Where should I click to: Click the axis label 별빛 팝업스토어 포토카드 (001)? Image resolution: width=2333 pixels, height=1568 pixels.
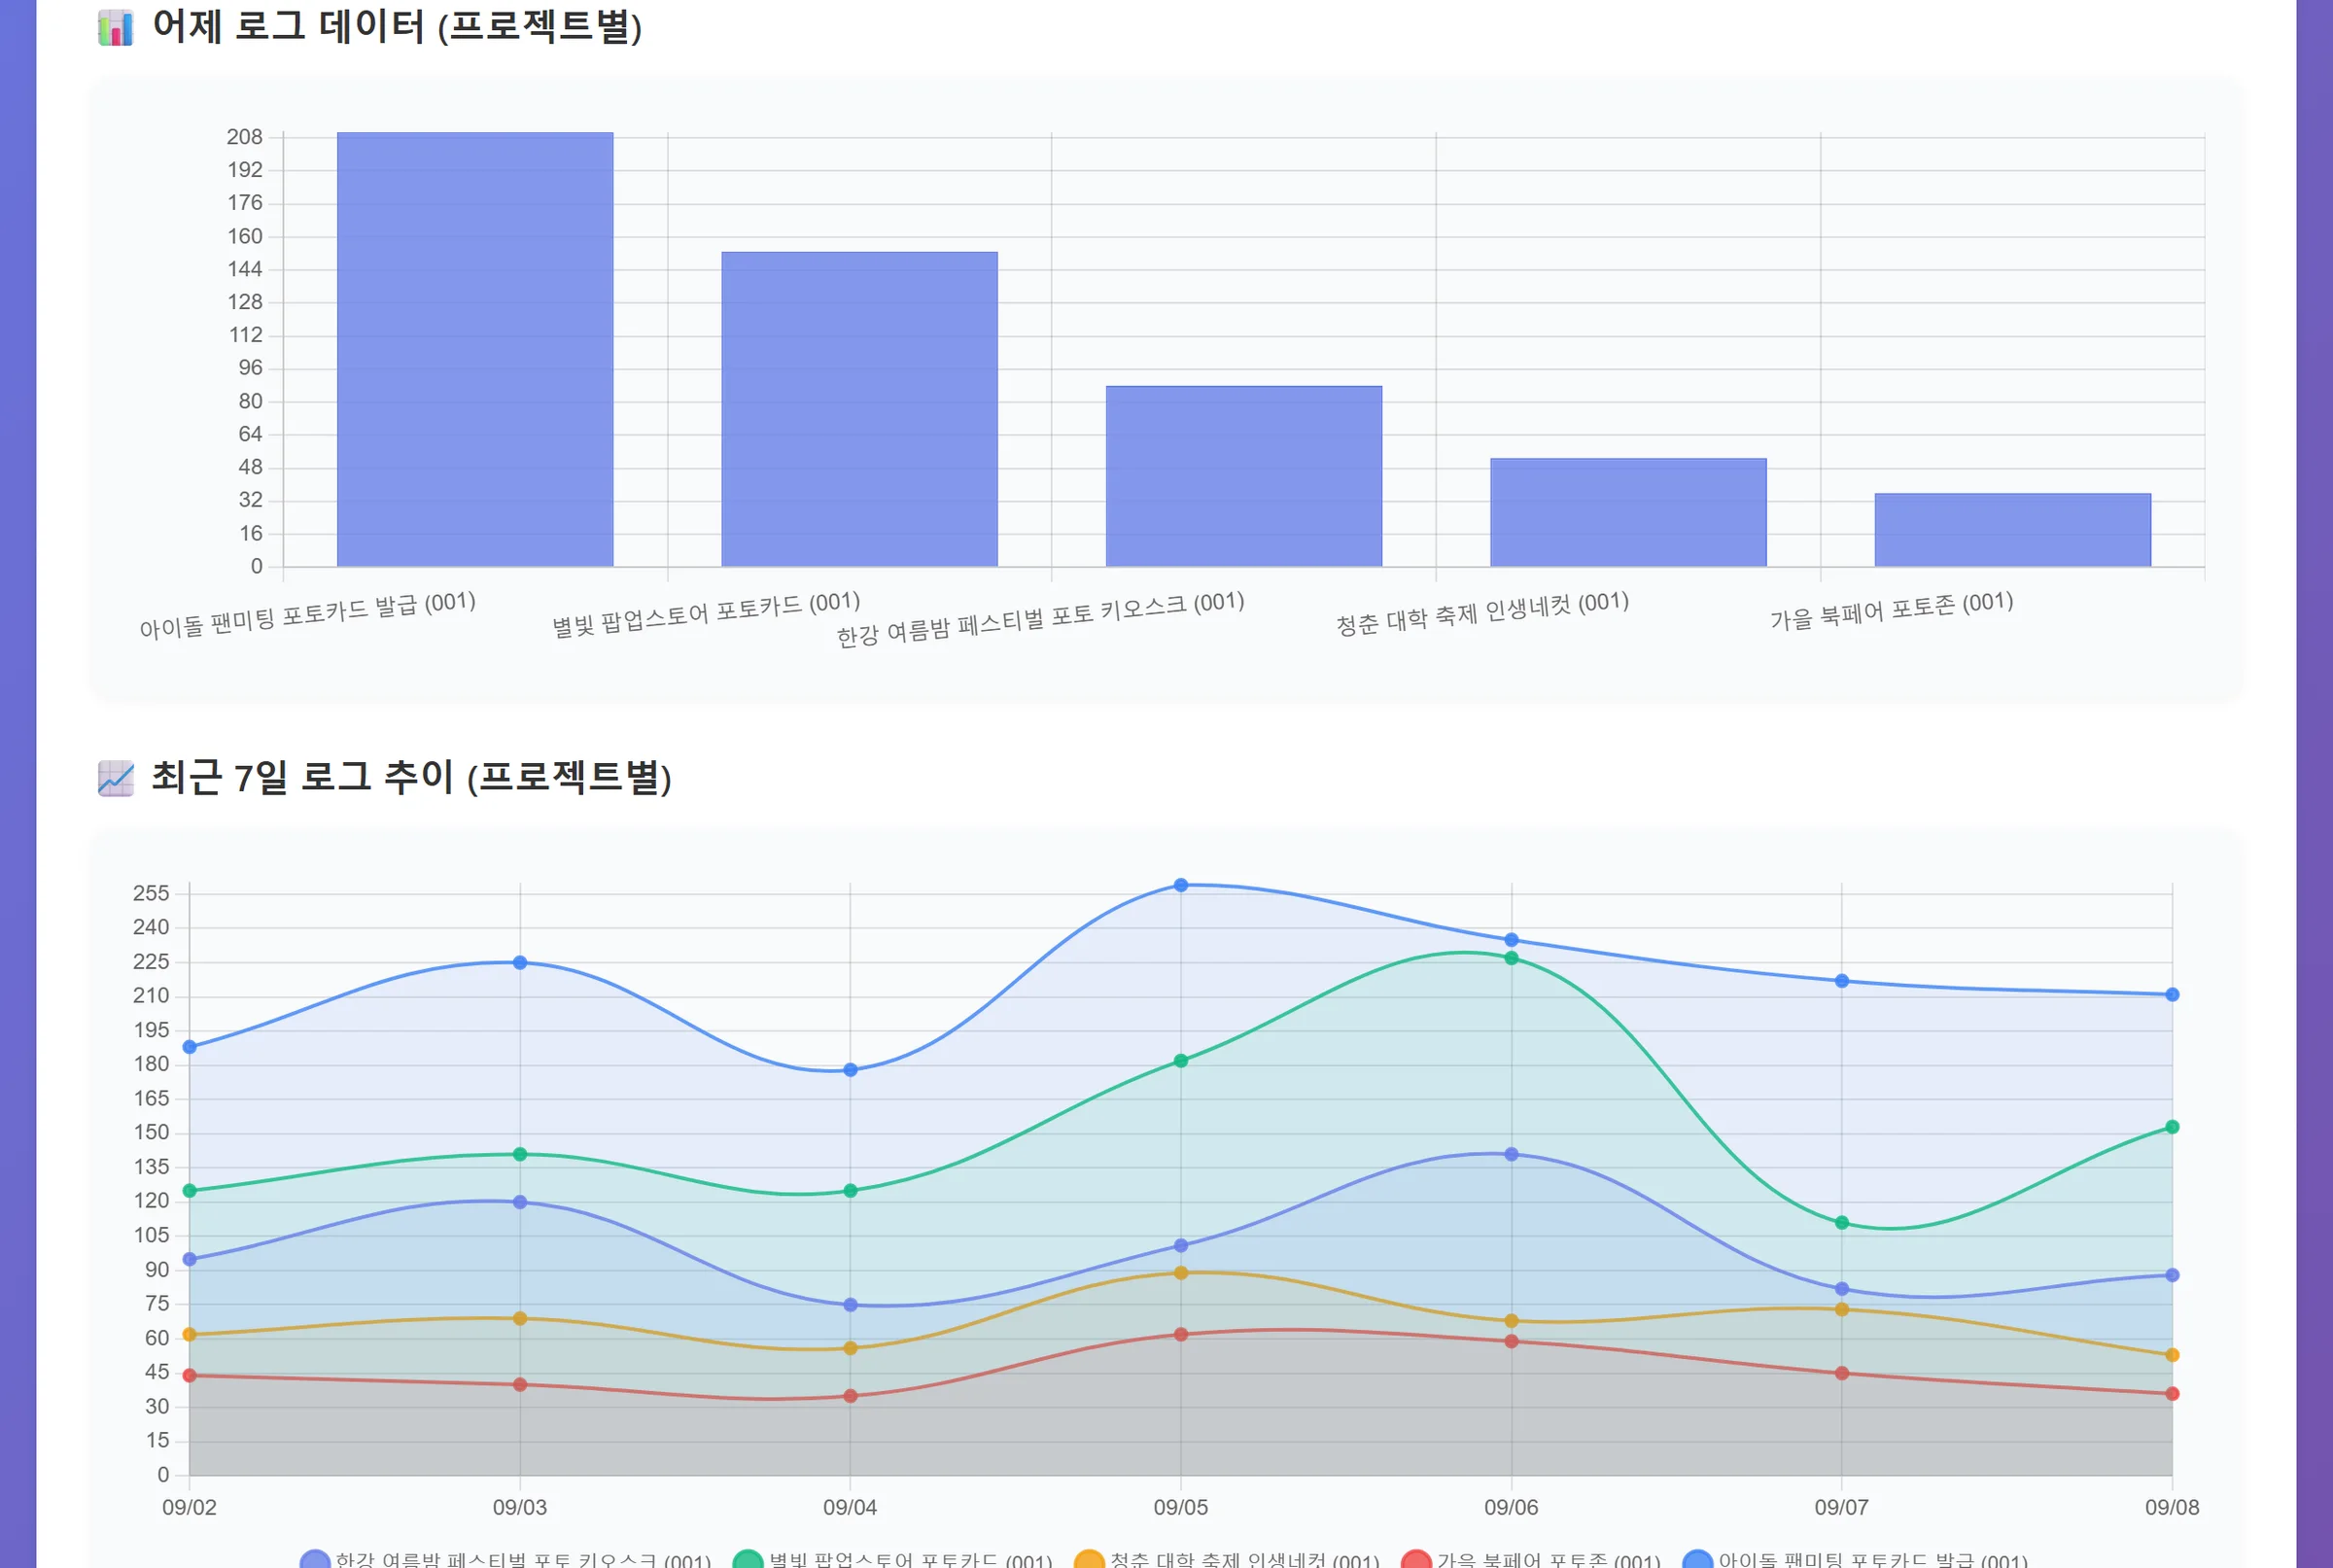tap(706, 614)
